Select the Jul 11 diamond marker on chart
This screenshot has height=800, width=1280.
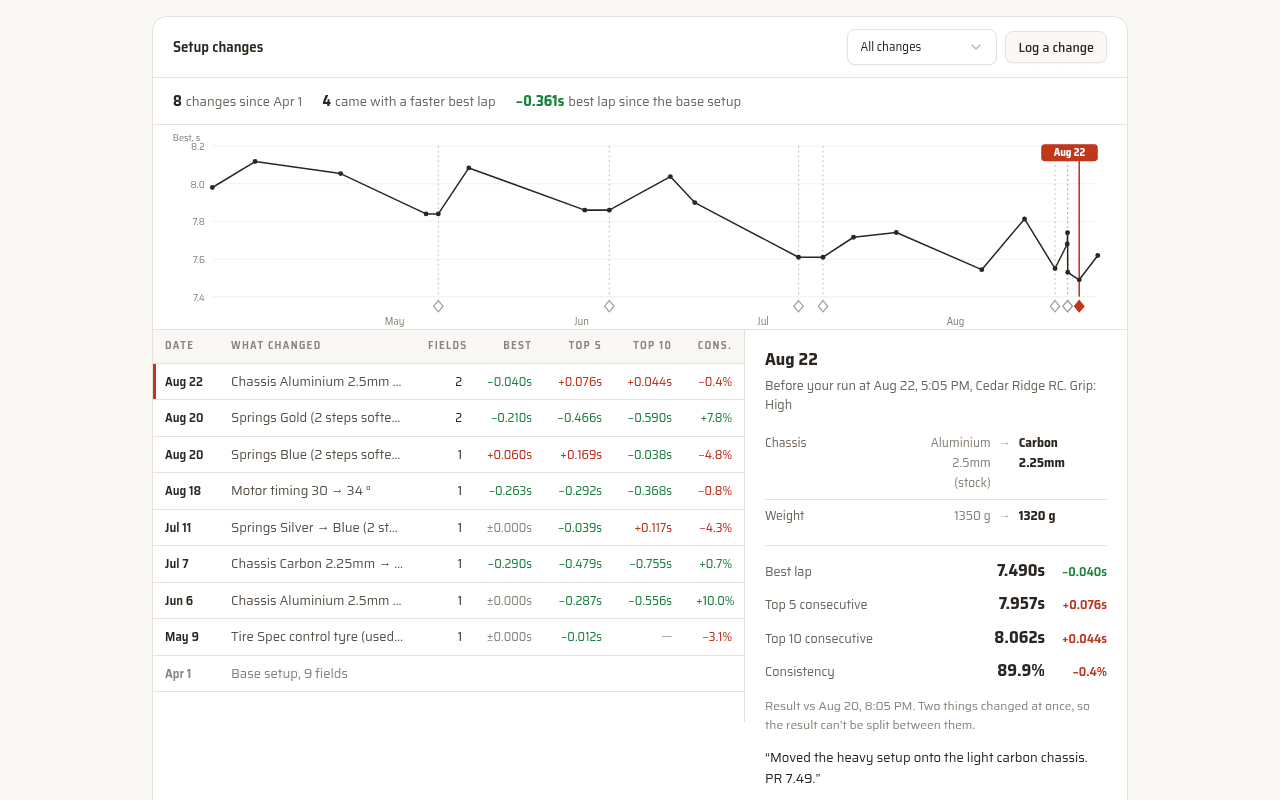pos(823,306)
